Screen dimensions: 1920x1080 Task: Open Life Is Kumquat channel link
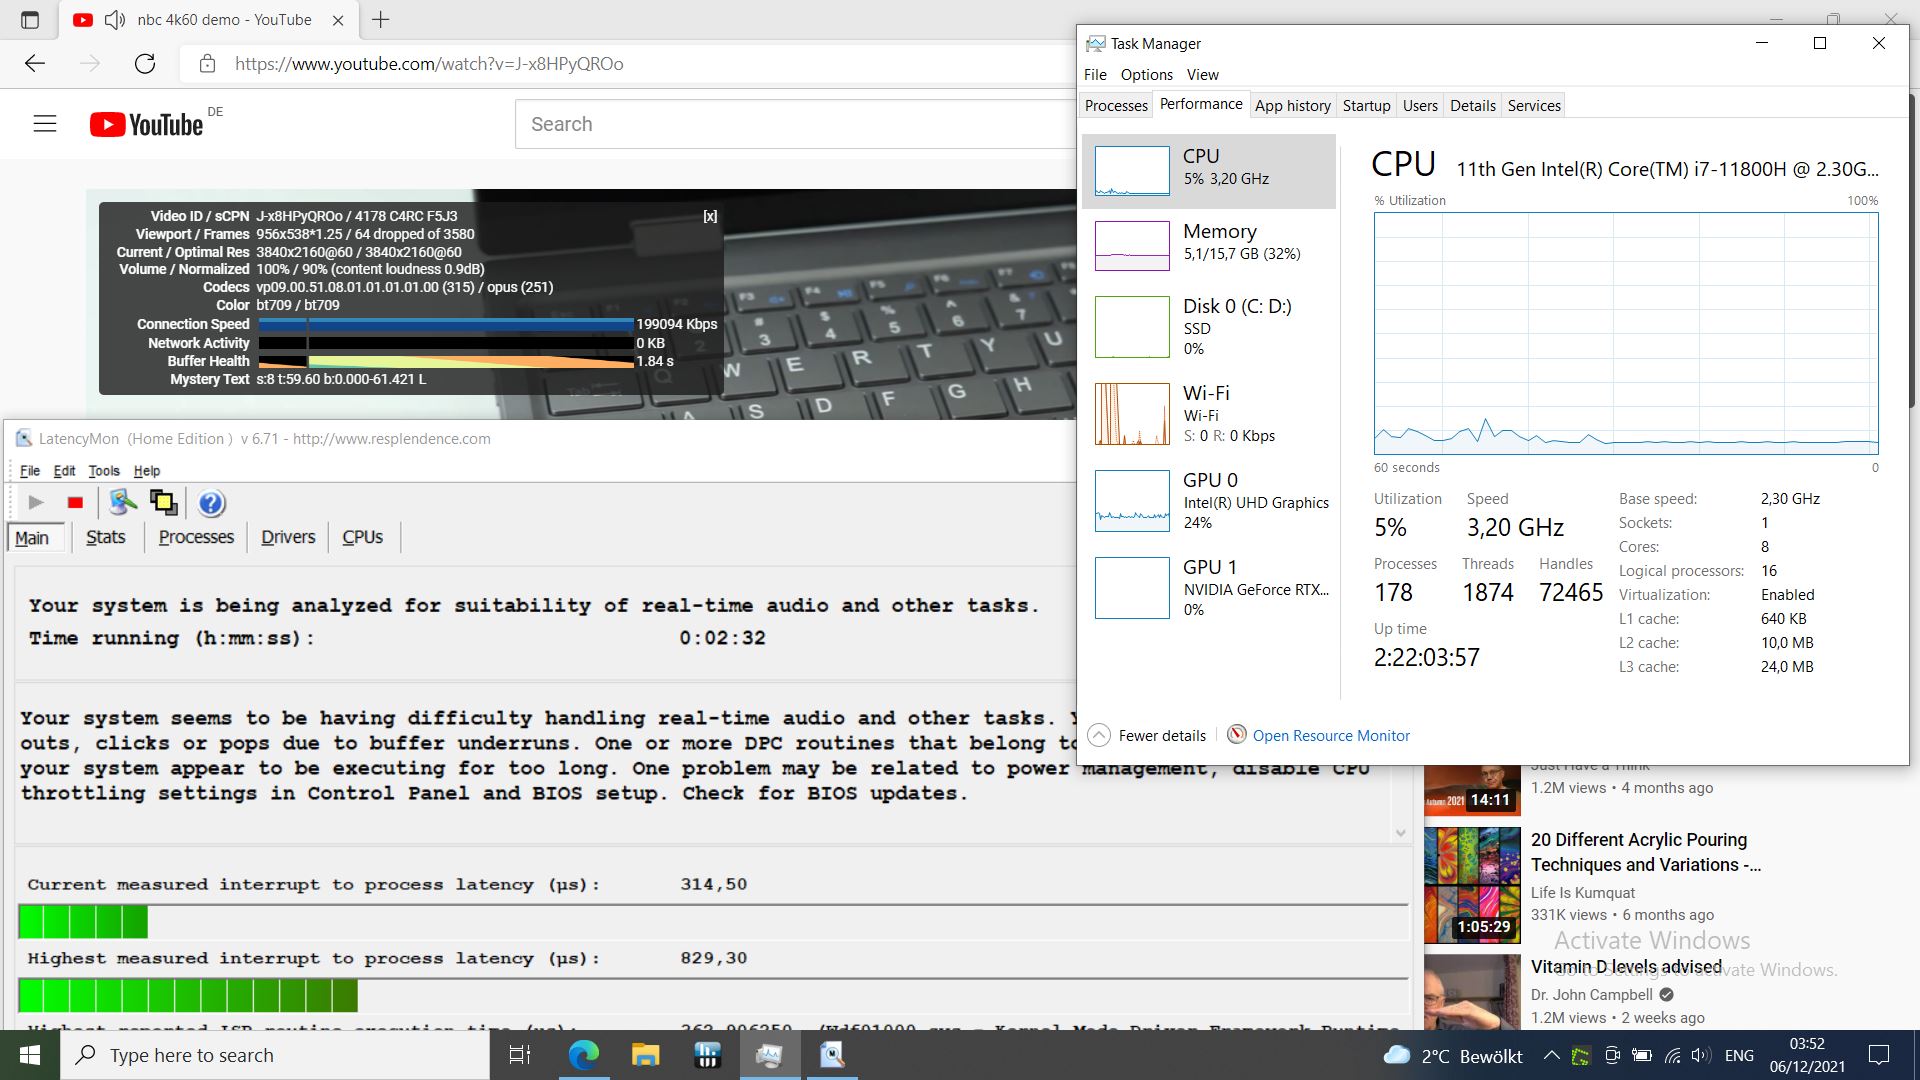point(1583,892)
